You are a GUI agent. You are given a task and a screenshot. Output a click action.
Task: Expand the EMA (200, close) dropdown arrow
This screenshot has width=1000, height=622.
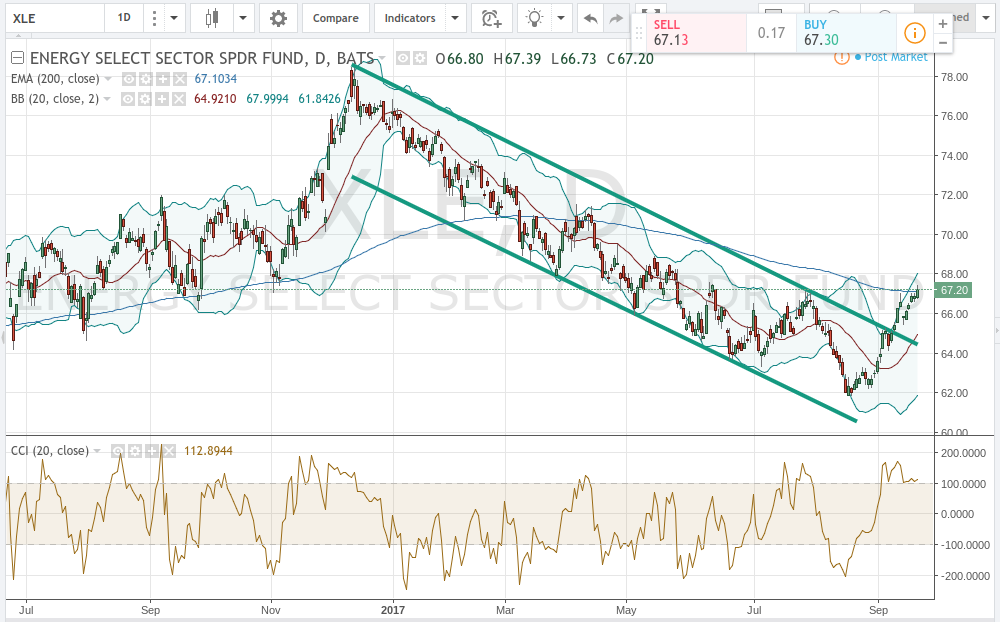108,79
